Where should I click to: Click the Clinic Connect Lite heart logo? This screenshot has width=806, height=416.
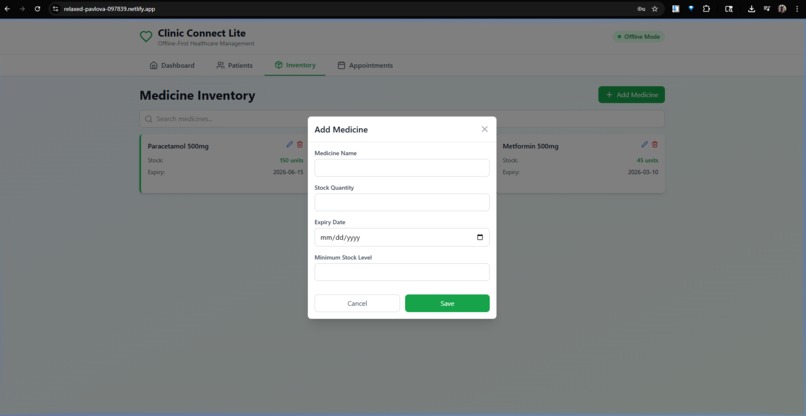146,37
